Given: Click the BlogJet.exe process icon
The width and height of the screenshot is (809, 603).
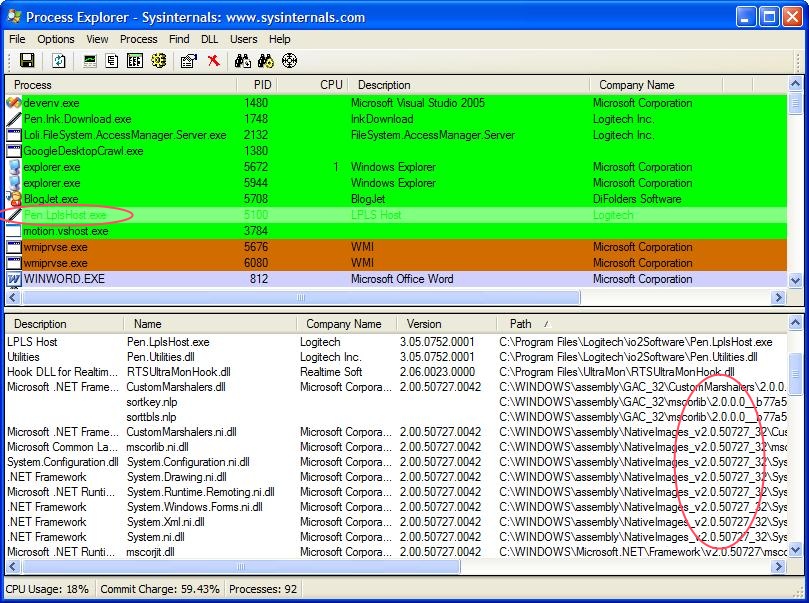Looking at the screenshot, I should coord(14,199).
